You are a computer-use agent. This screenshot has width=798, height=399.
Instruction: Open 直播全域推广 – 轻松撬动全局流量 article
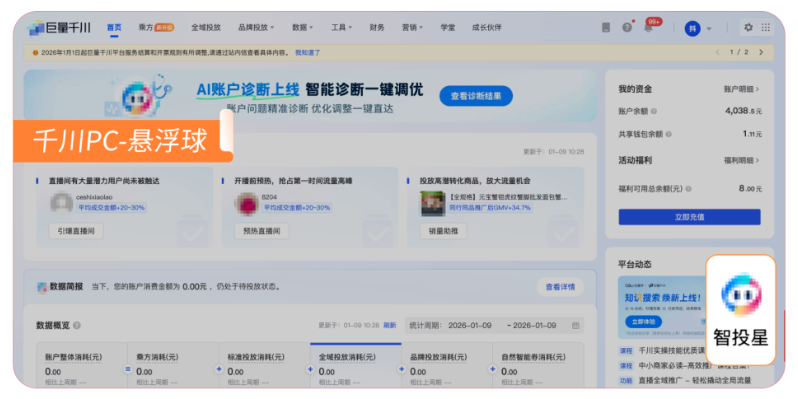click(695, 380)
